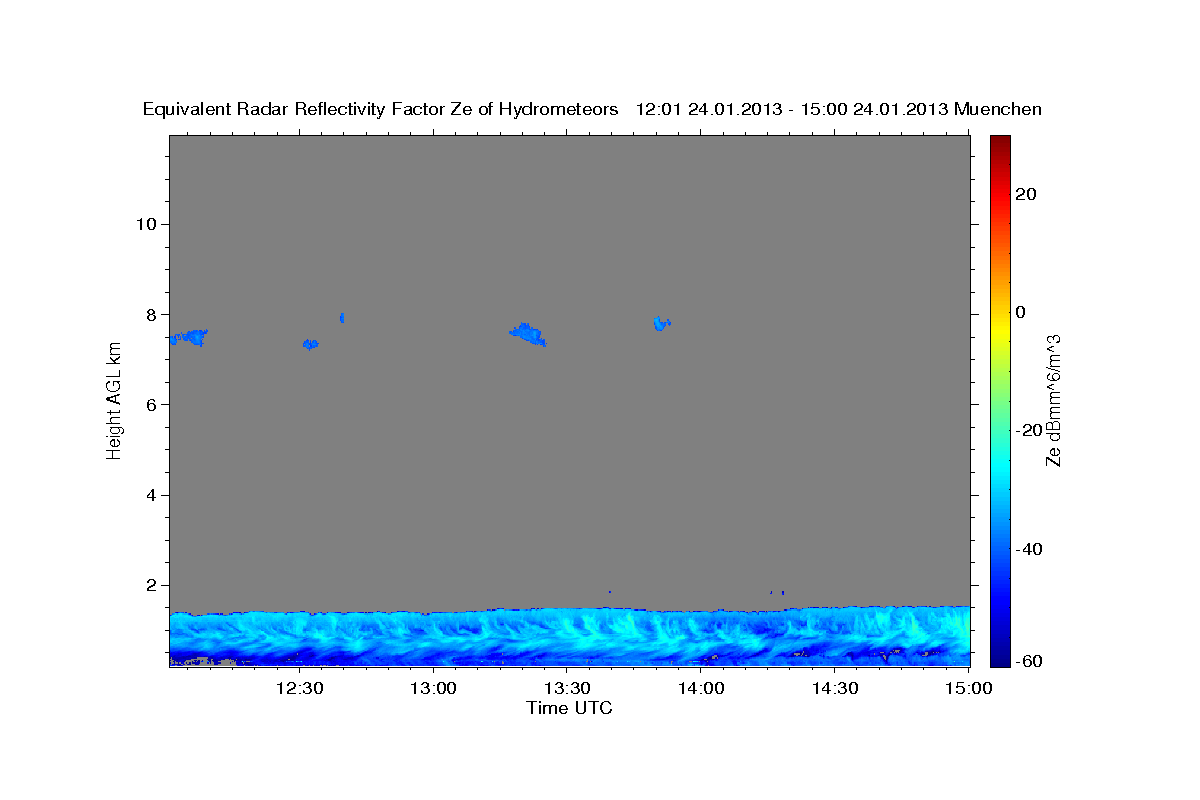Click the 14:00 time tick label
Image resolution: width=1200 pixels, height=800 pixels.
701,688
